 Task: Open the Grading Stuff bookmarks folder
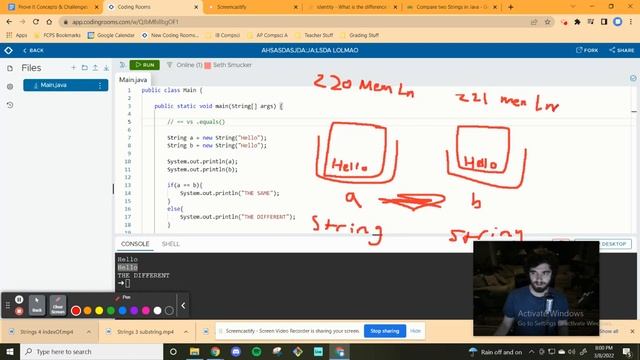click(360, 36)
